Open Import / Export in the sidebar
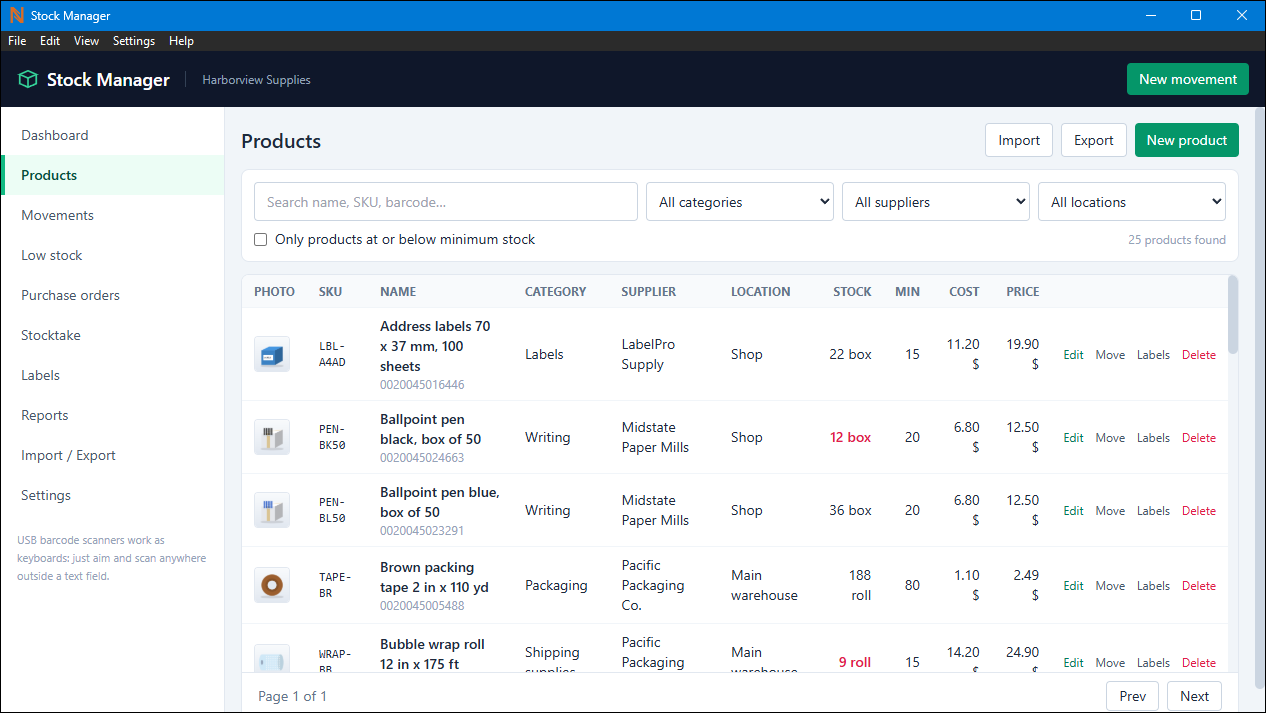Screen dimensions: 1266x713 112,455
